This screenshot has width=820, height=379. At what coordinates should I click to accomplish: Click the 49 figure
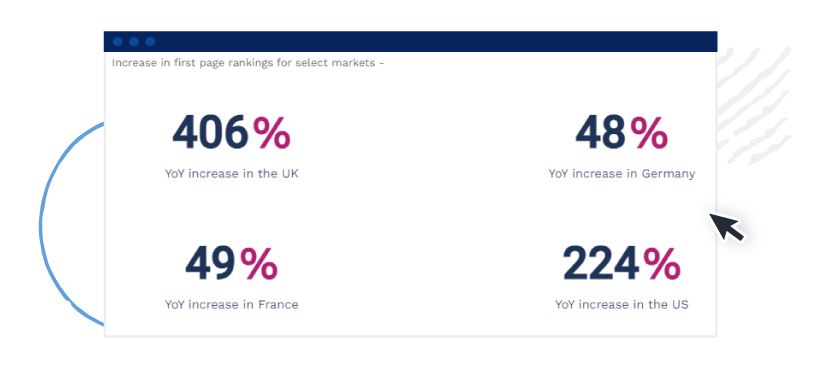point(210,264)
